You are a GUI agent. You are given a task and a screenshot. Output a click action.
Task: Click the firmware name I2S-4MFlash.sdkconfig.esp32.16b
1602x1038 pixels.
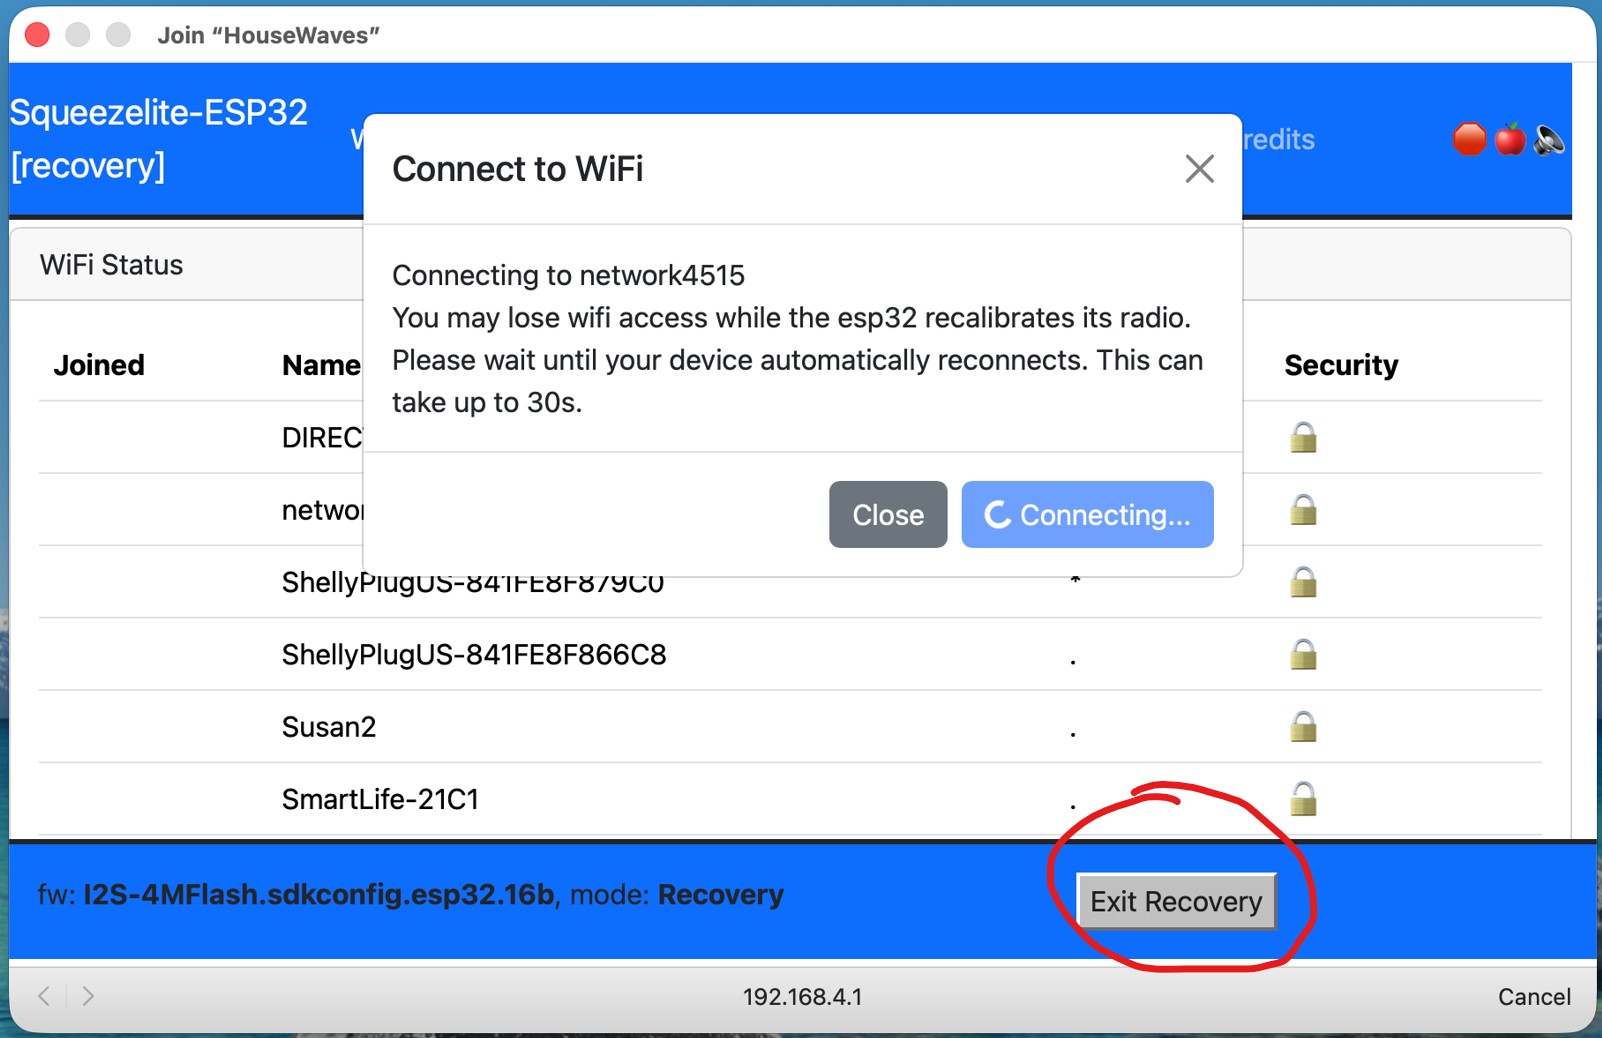318,894
